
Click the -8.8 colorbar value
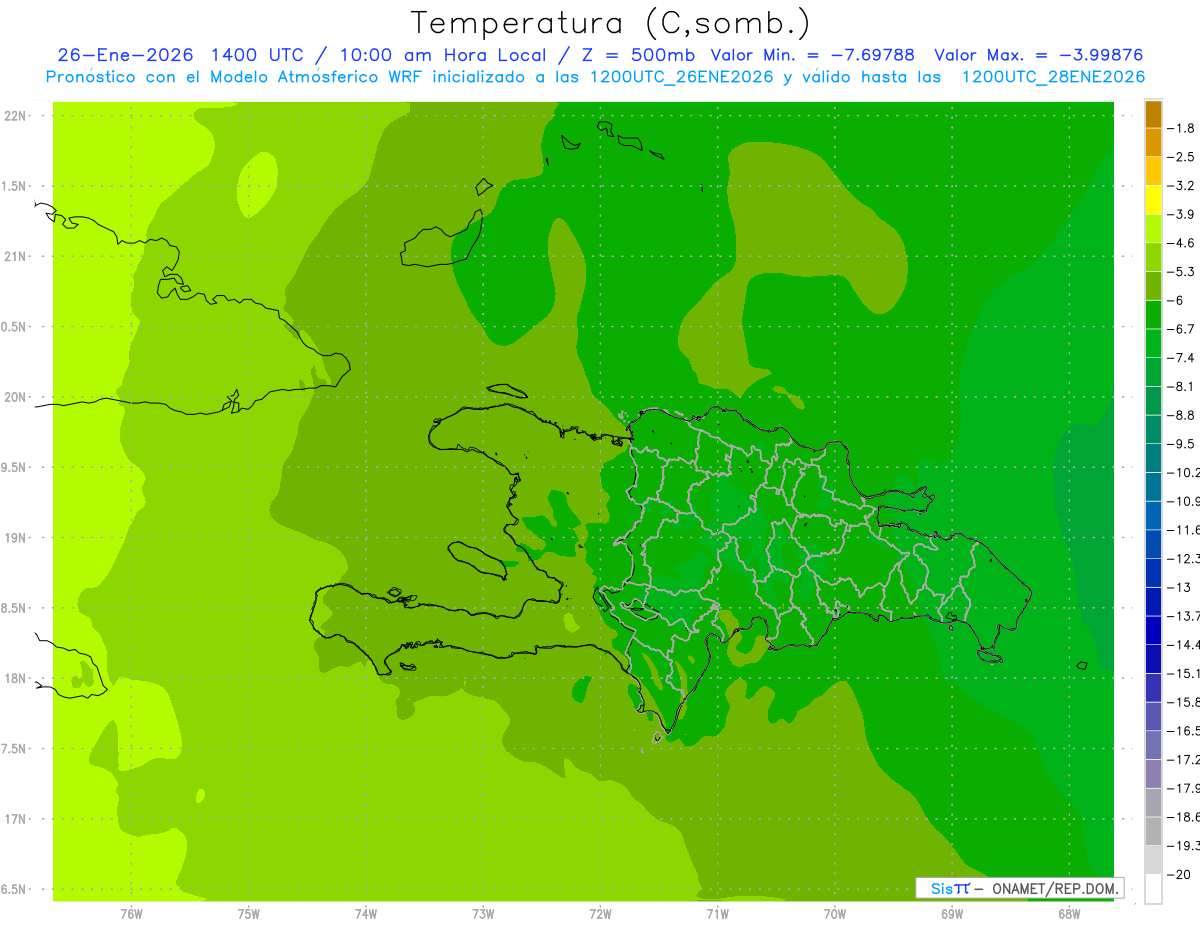(x=1181, y=415)
